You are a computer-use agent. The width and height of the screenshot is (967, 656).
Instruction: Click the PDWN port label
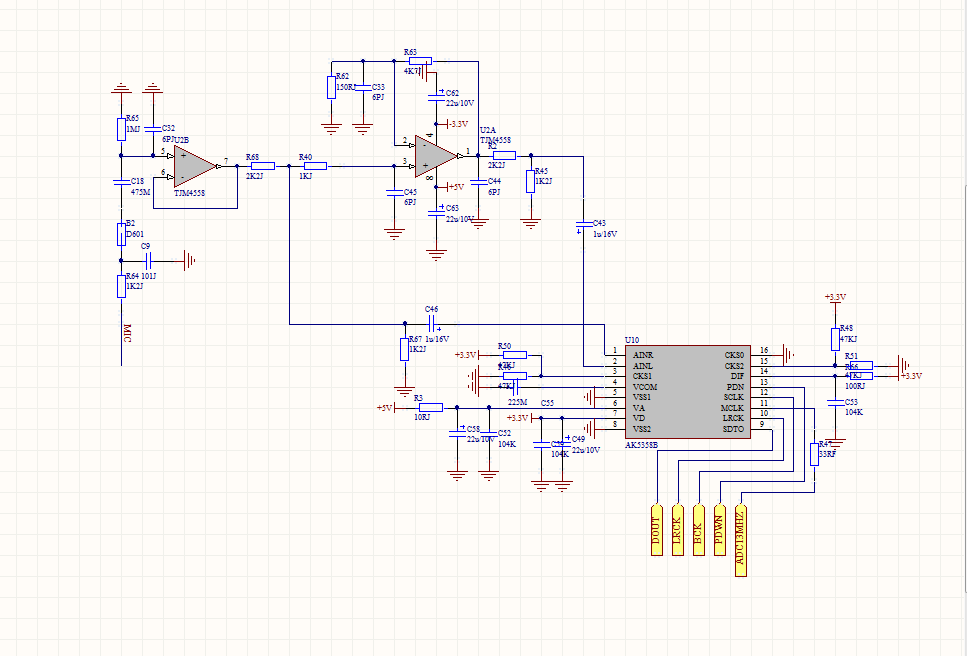(719, 529)
